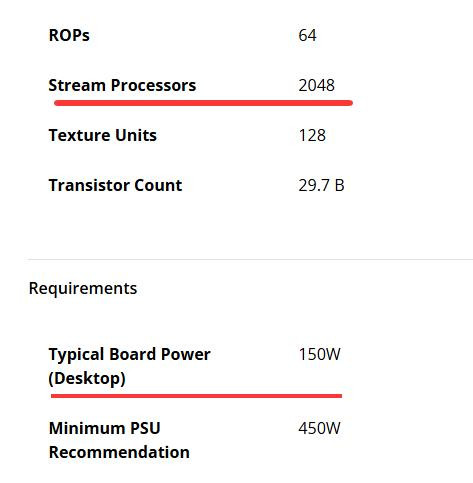Click red underline beneath Typical Board Power
This screenshot has width=473, height=483.
(x=196, y=396)
